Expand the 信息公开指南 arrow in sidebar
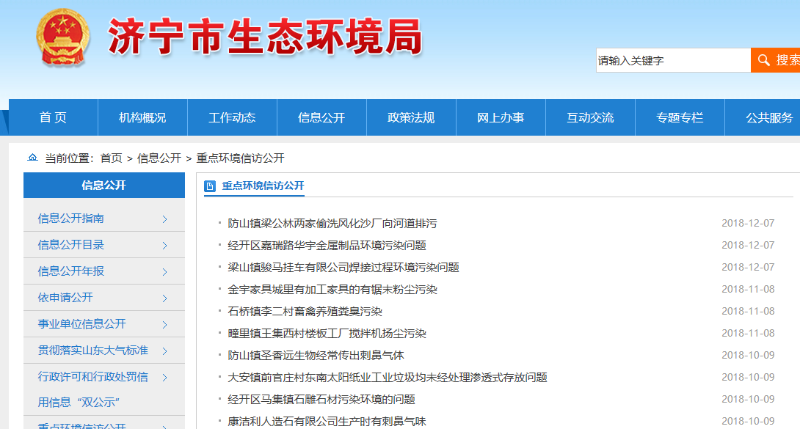The height and width of the screenshot is (429, 800). click(164, 219)
